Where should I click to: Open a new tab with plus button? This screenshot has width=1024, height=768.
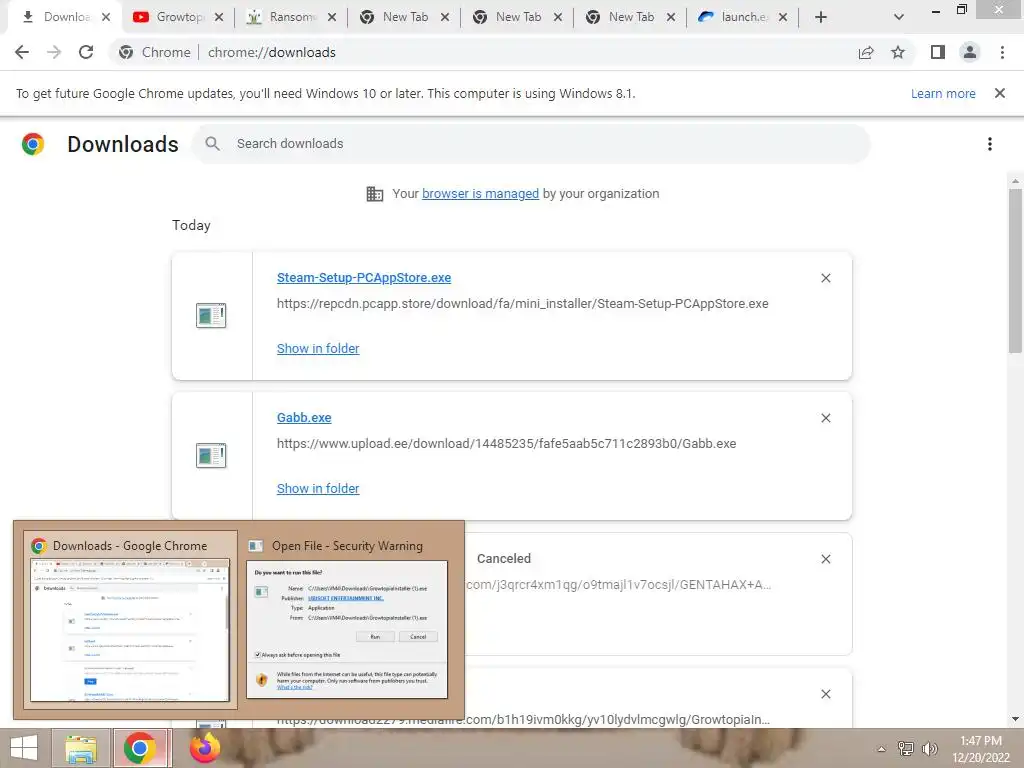coord(821,17)
